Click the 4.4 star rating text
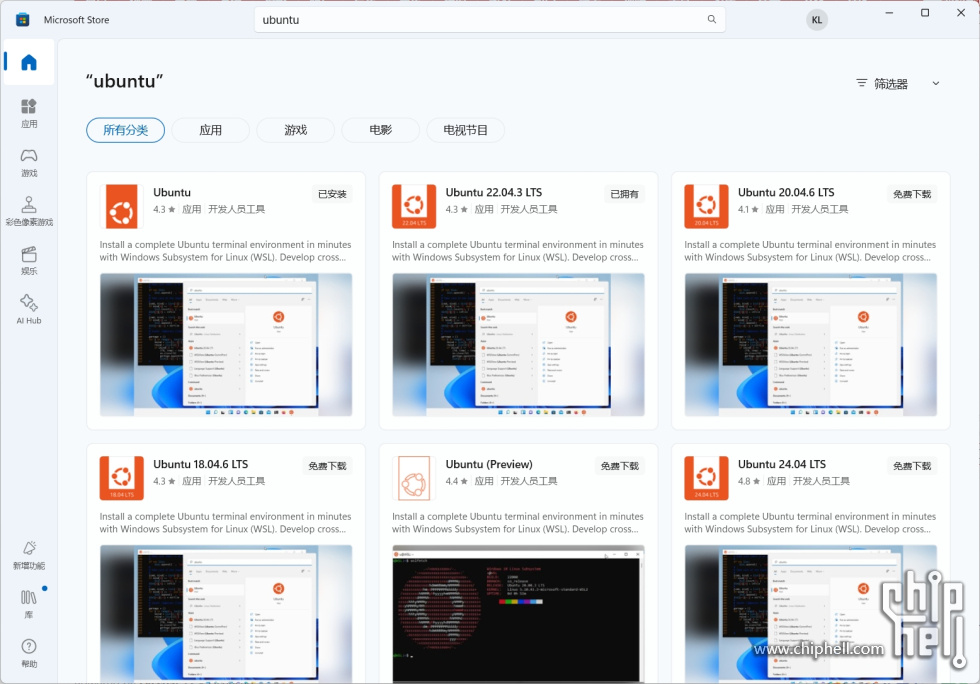Screen dimensions: 980x684 coord(456,481)
